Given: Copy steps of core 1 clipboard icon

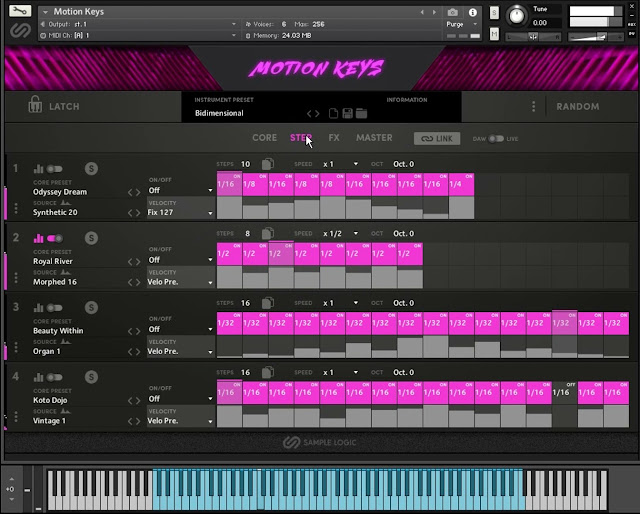Looking at the screenshot, I should point(268,164).
